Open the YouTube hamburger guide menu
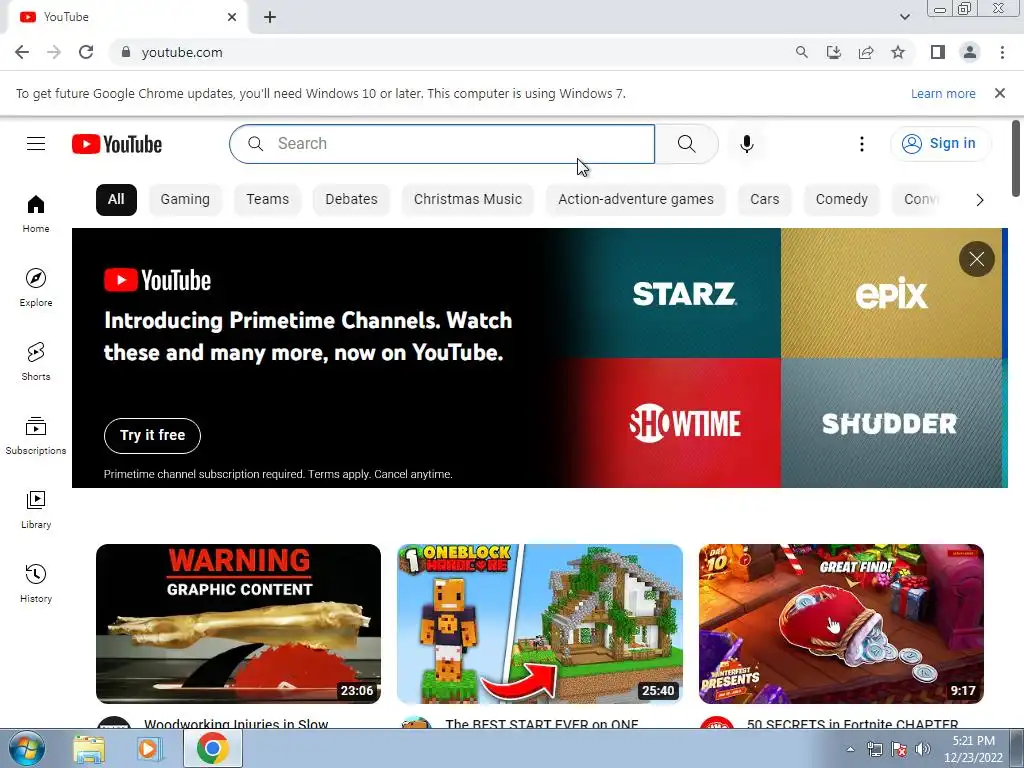The height and width of the screenshot is (768, 1024). (x=36, y=144)
